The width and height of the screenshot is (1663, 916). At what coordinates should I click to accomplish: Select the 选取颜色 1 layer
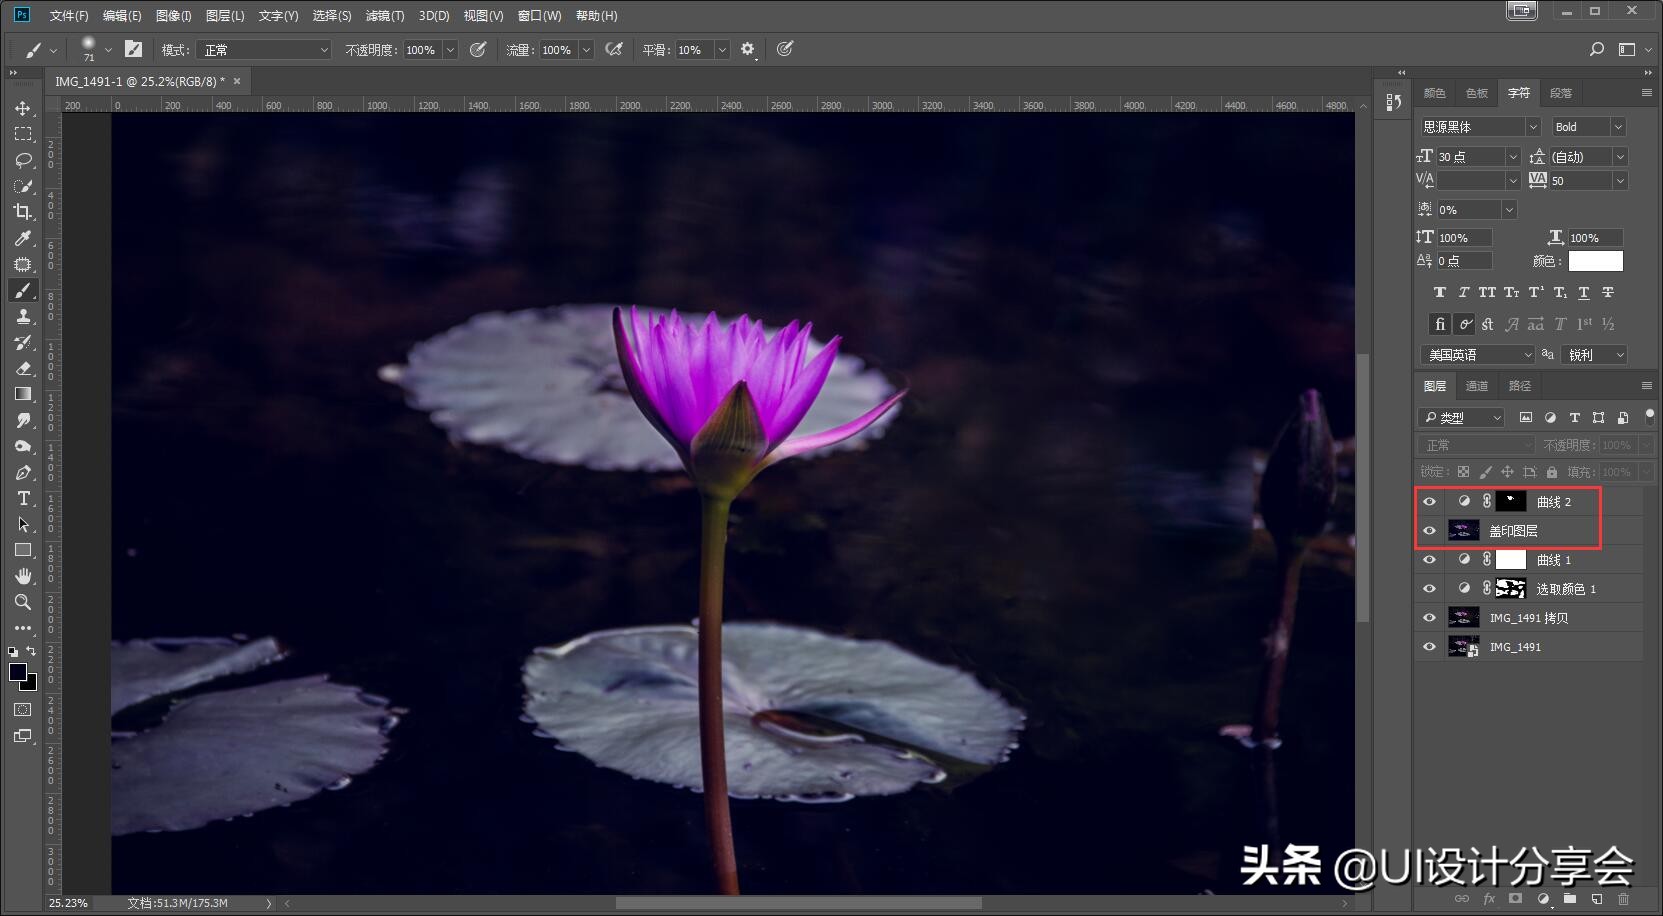click(1565, 589)
